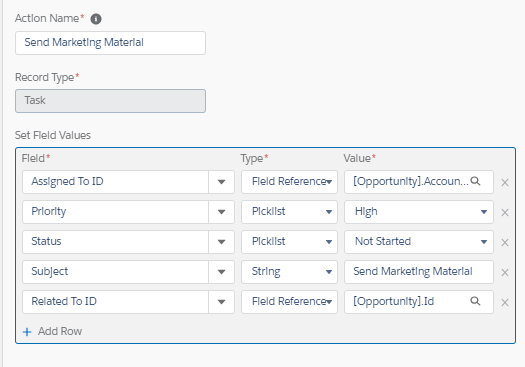Open the Status field dropdown arrow

(221, 242)
